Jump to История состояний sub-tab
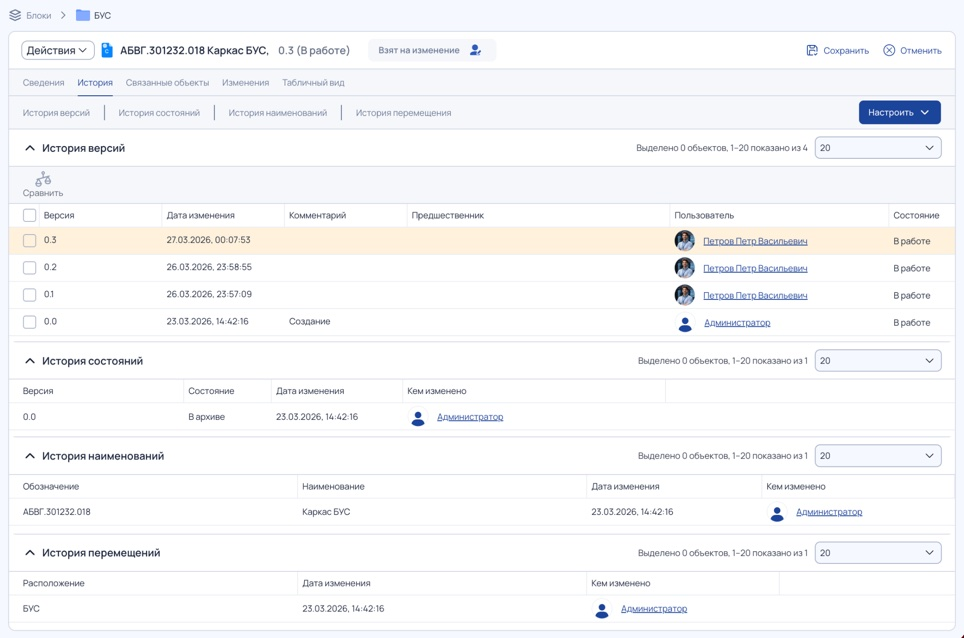This screenshot has height=638, width=964. [x=159, y=112]
